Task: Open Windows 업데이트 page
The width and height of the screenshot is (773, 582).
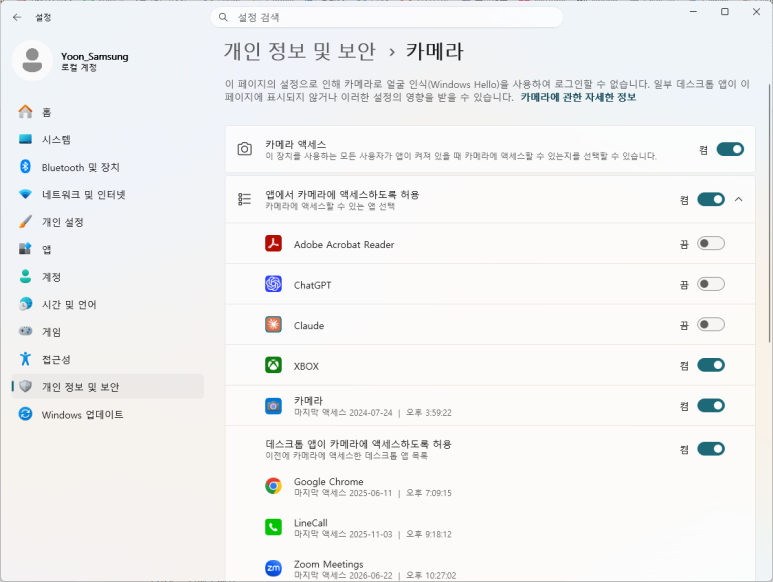Action: 107,414
